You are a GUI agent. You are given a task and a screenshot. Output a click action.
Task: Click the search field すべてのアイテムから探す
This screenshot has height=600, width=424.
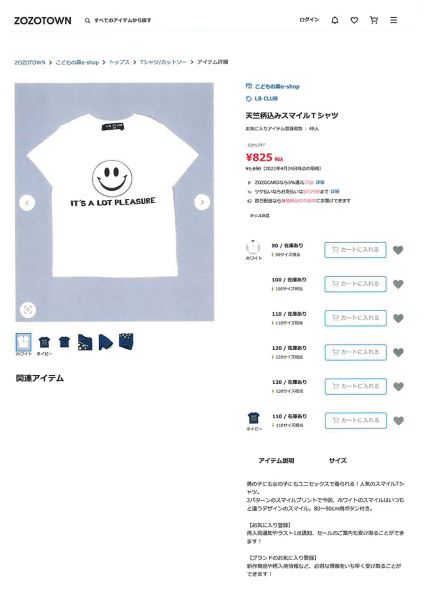pos(122,21)
